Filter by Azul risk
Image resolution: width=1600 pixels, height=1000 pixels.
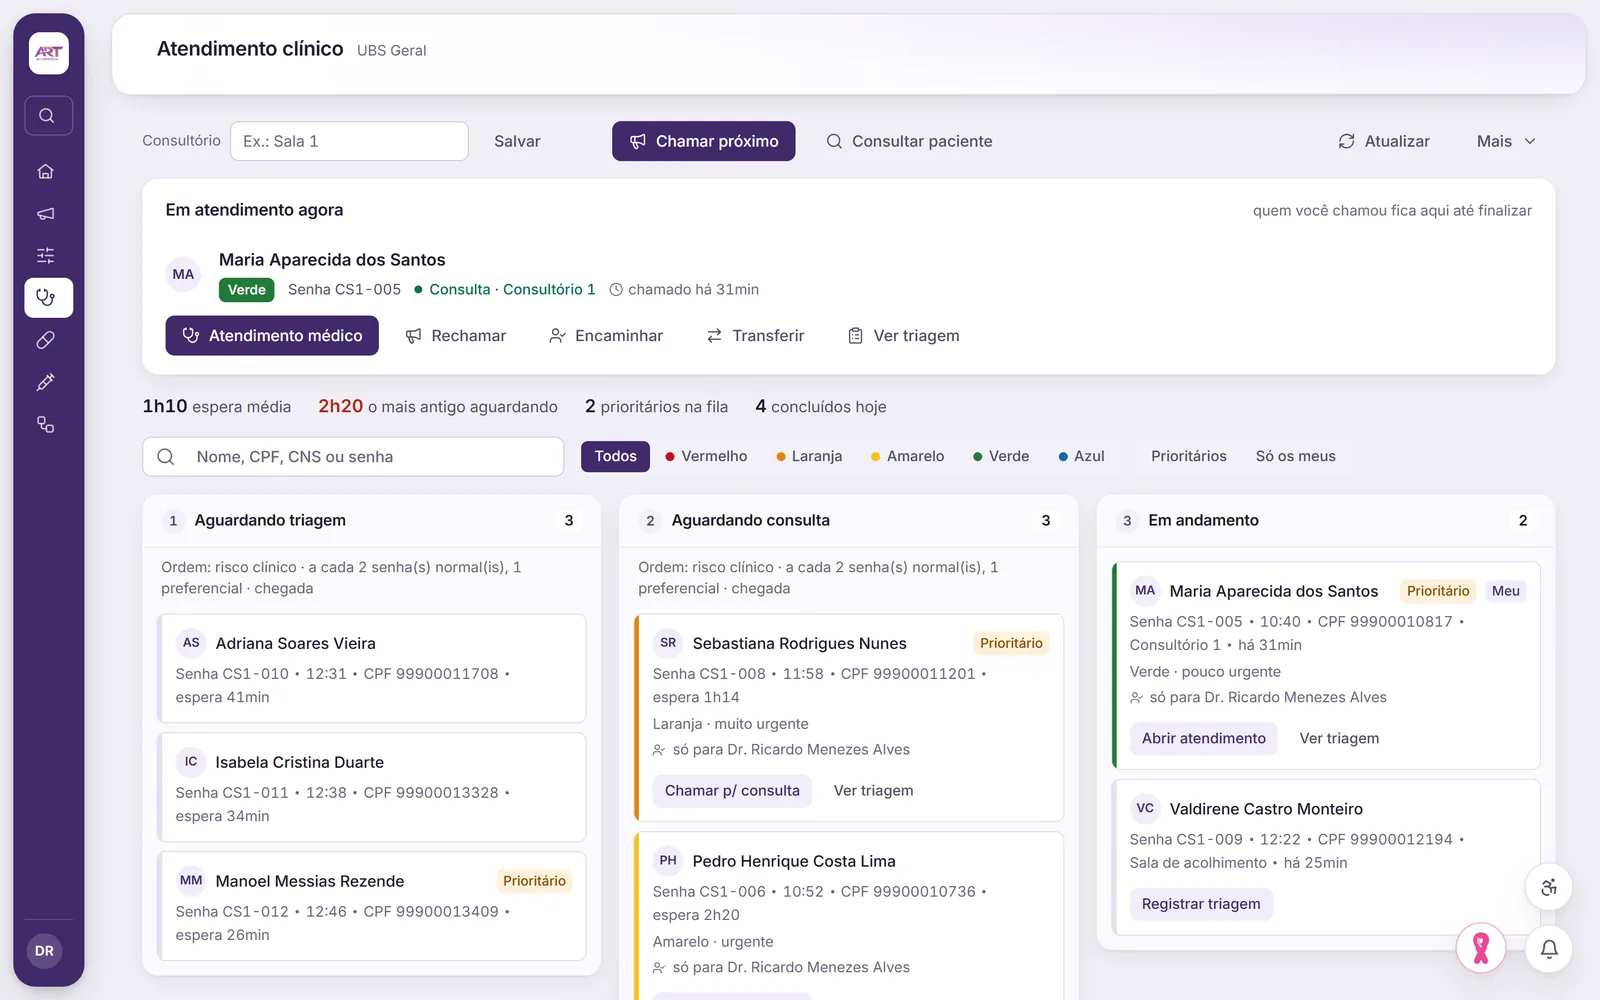[x=1081, y=456]
